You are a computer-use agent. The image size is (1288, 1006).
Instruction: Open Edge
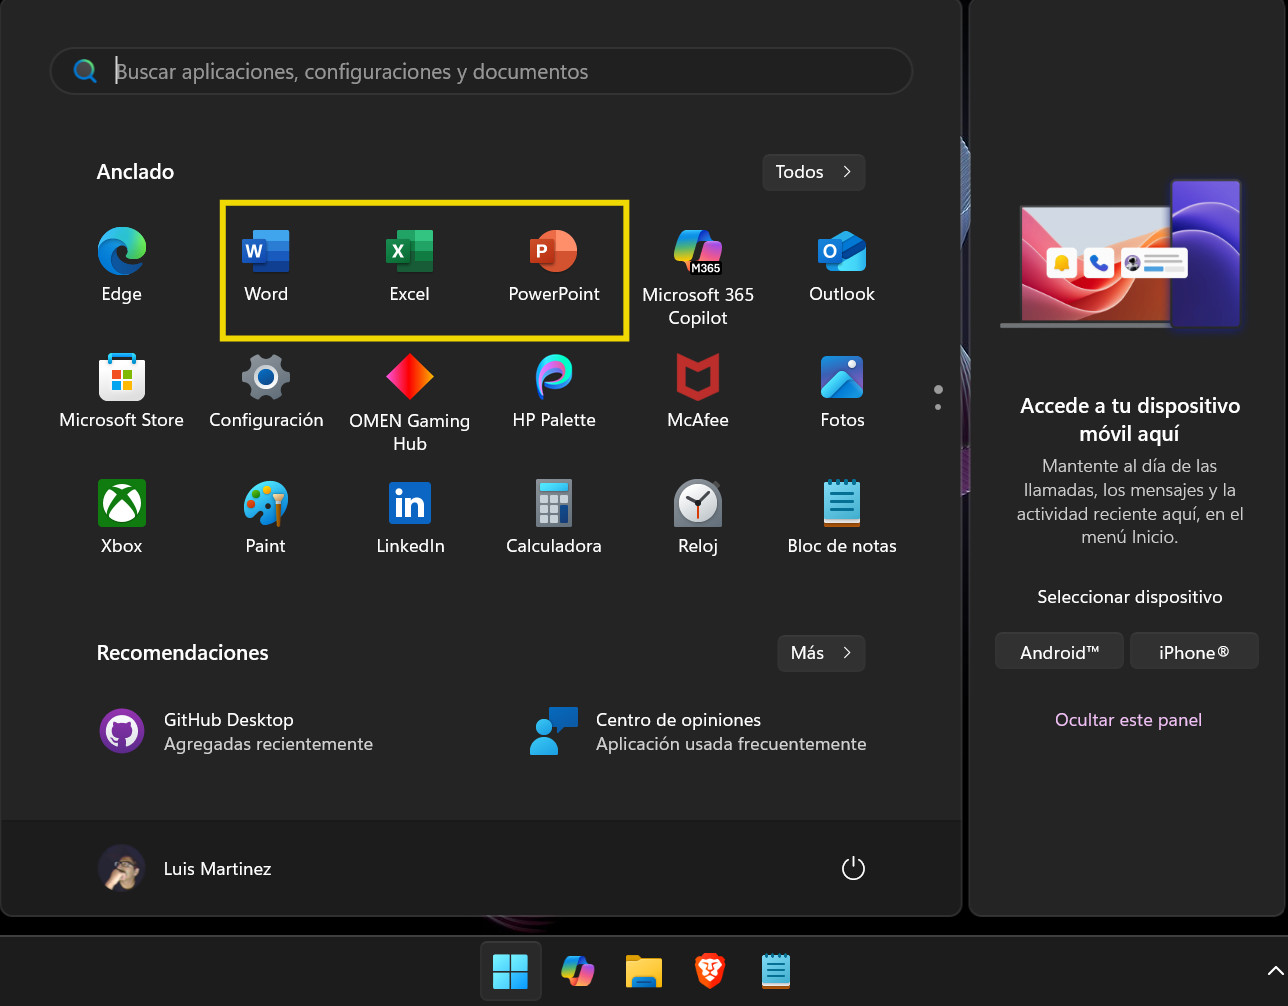coord(121,263)
